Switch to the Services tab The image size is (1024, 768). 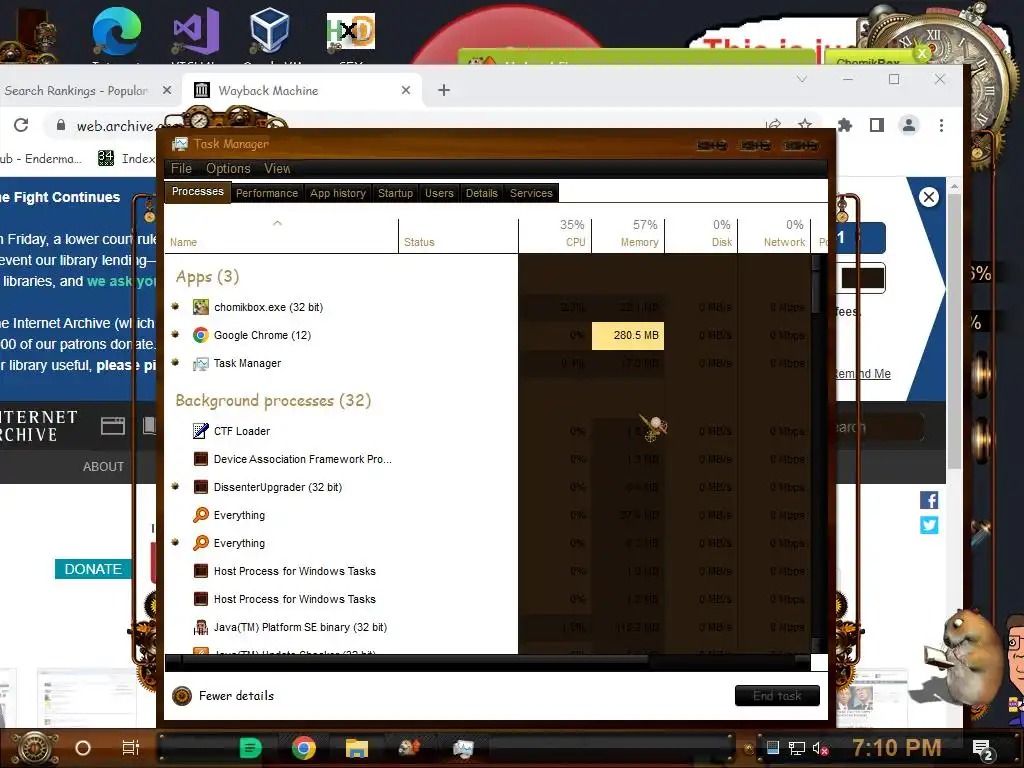tap(531, 193)
